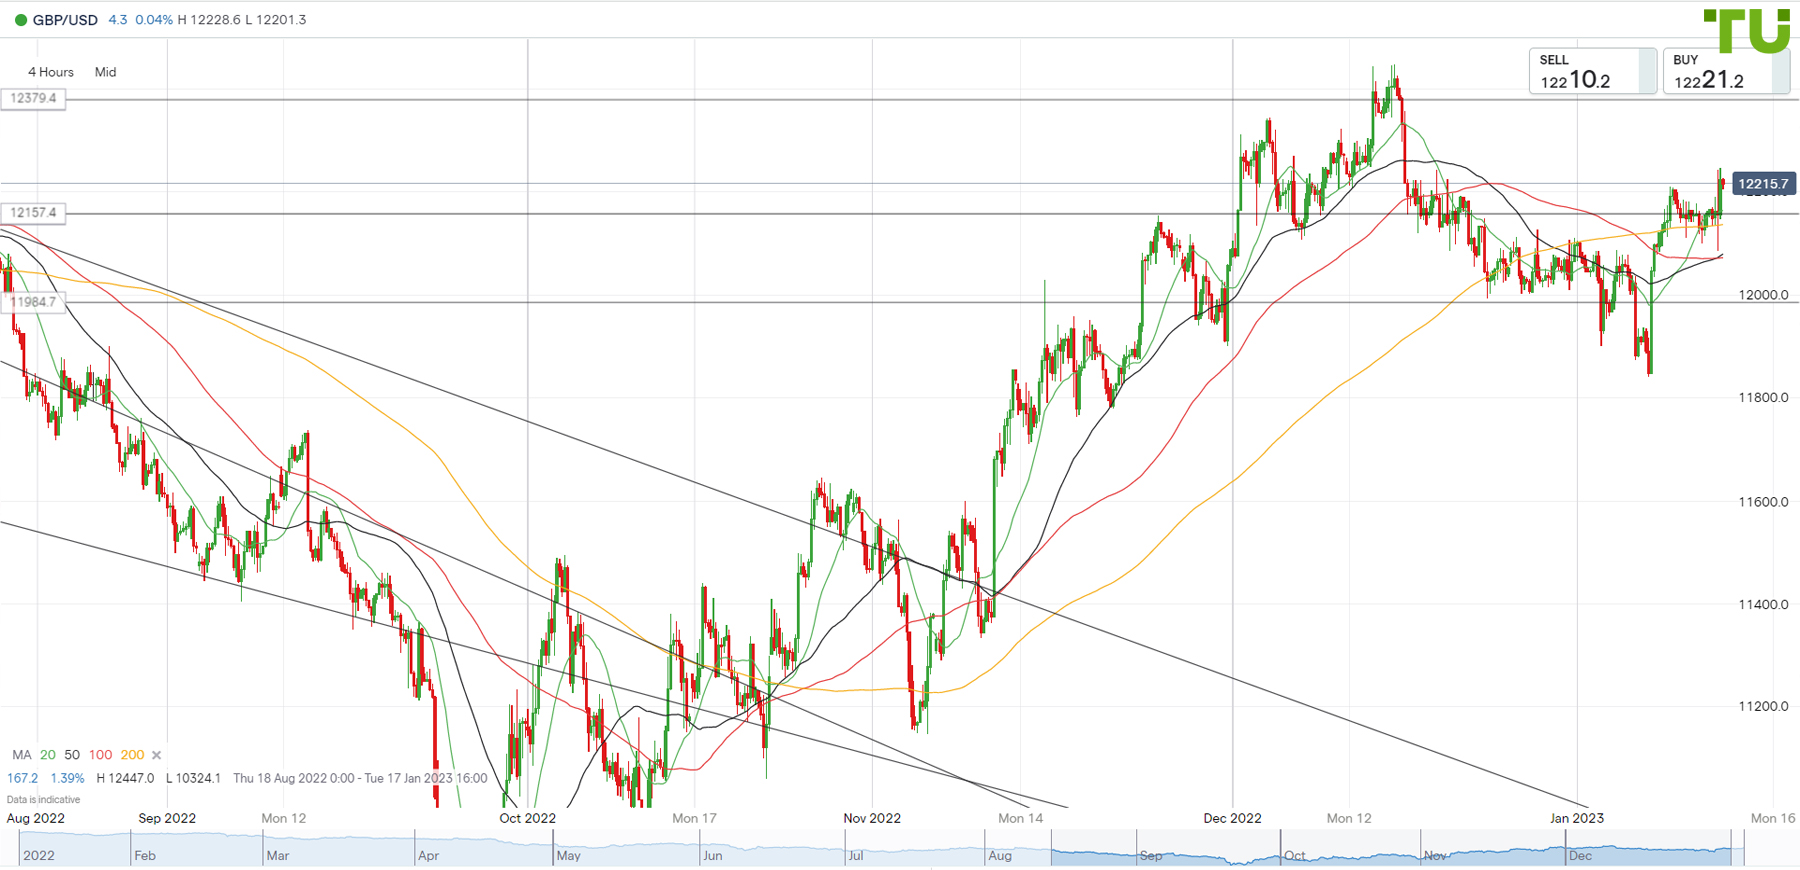Image resolution: width=1800 pixels, height=870 pixels.
Task: Click the green TU logo
Action: 1746,31
